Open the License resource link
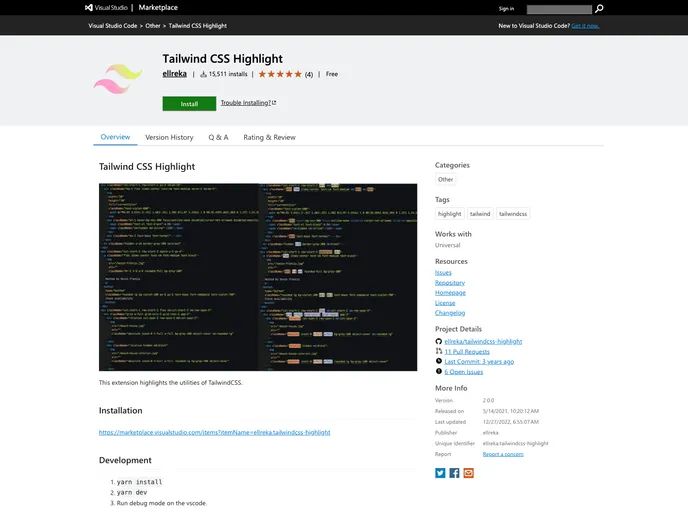Viewport: 688px width, 512px height. click(x=445, y=303)
